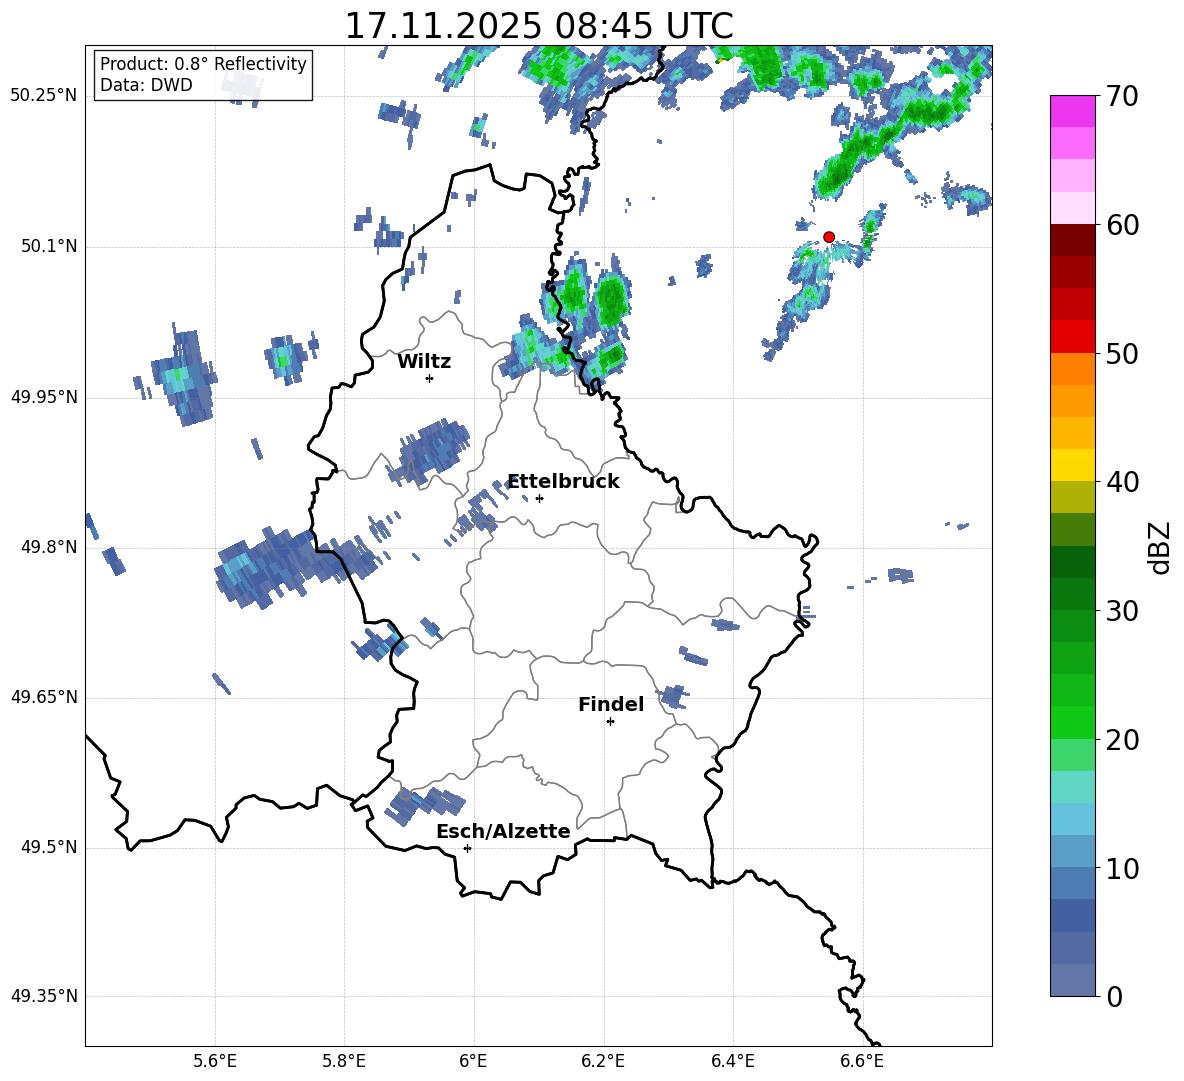The image size is (1184, 1081).
Task: Click the dark maroon colorbar swatch below 60
Action: tap(1073, 240)
